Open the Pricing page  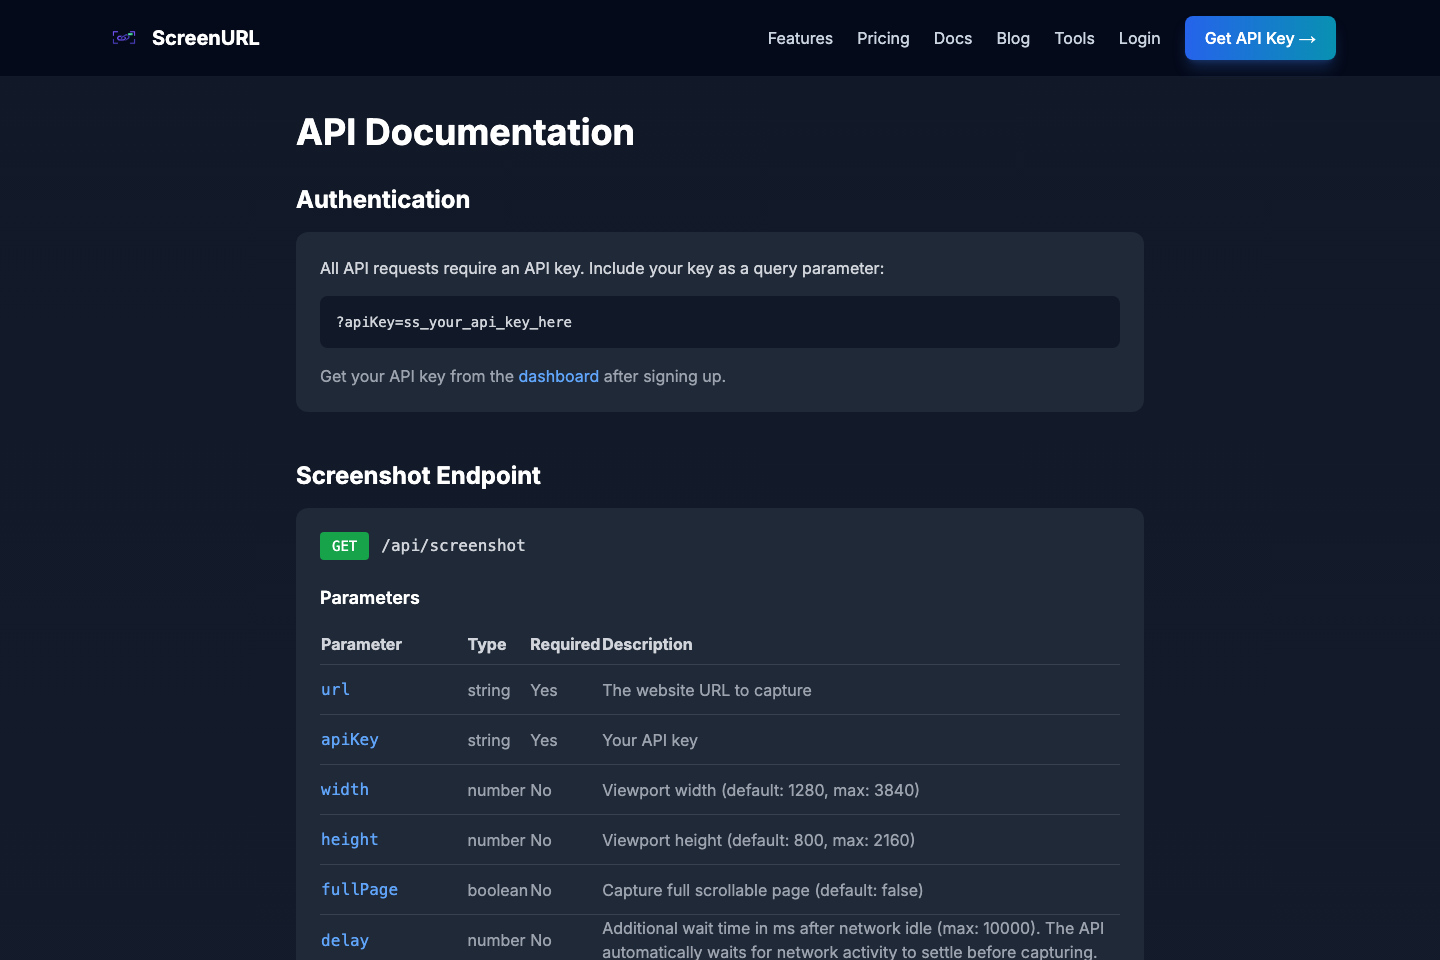883,38
